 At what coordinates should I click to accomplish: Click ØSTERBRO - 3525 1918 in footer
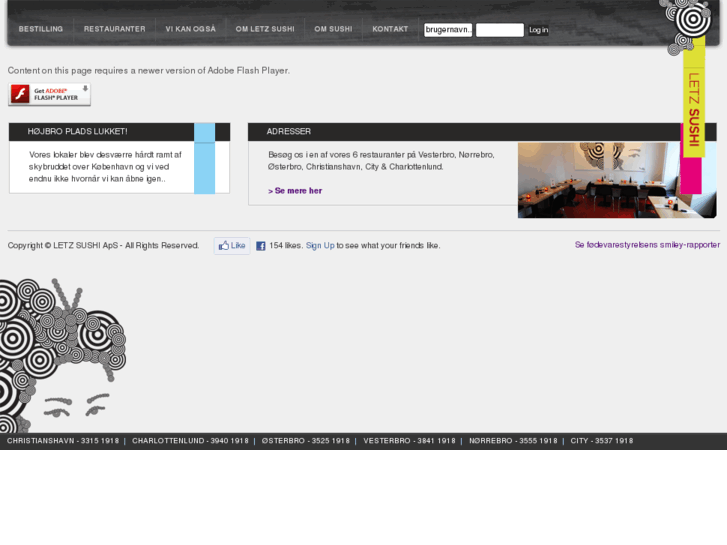tap(306, 441)
